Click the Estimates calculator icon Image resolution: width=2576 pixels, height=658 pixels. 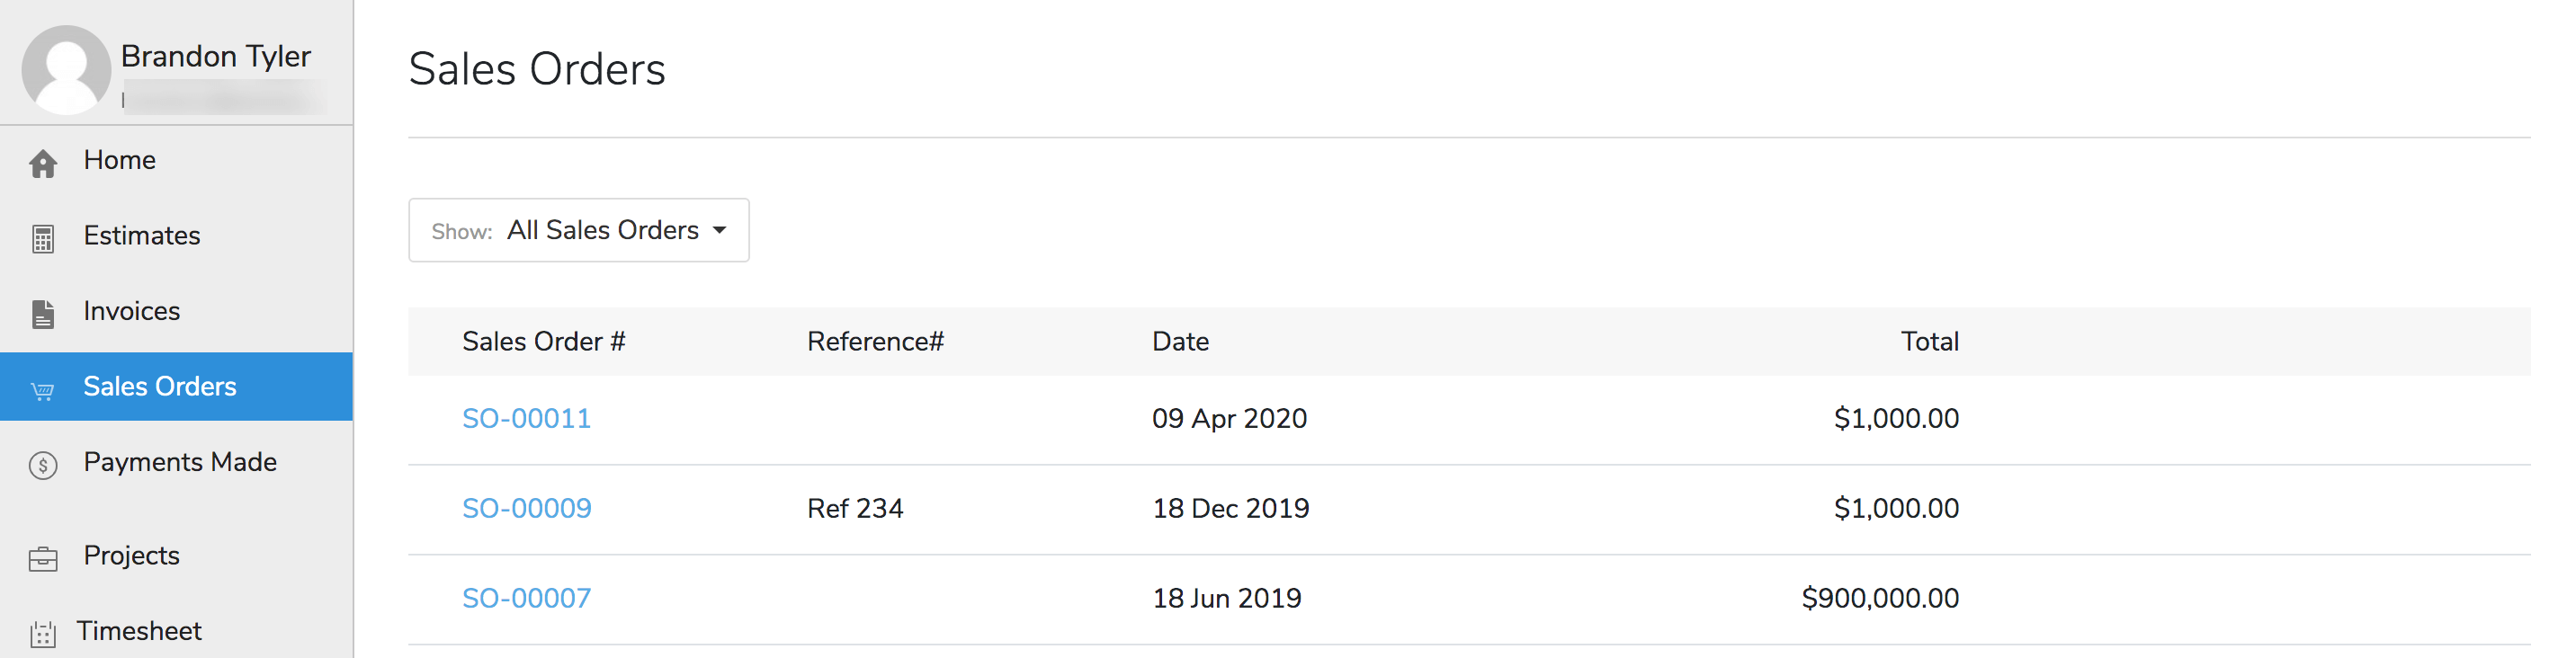43,239
